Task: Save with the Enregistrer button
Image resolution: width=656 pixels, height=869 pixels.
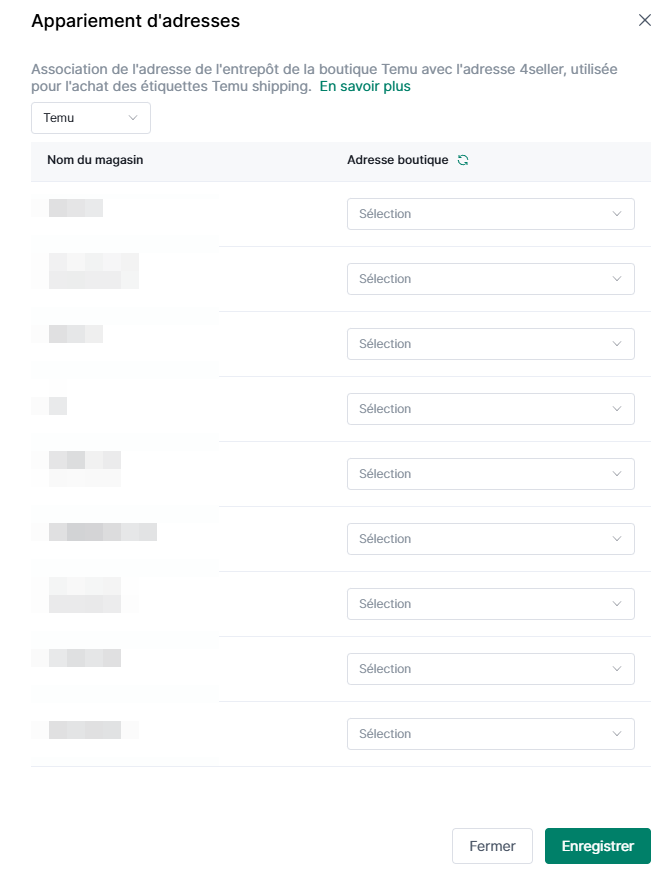Action: (x=597, y=846)
